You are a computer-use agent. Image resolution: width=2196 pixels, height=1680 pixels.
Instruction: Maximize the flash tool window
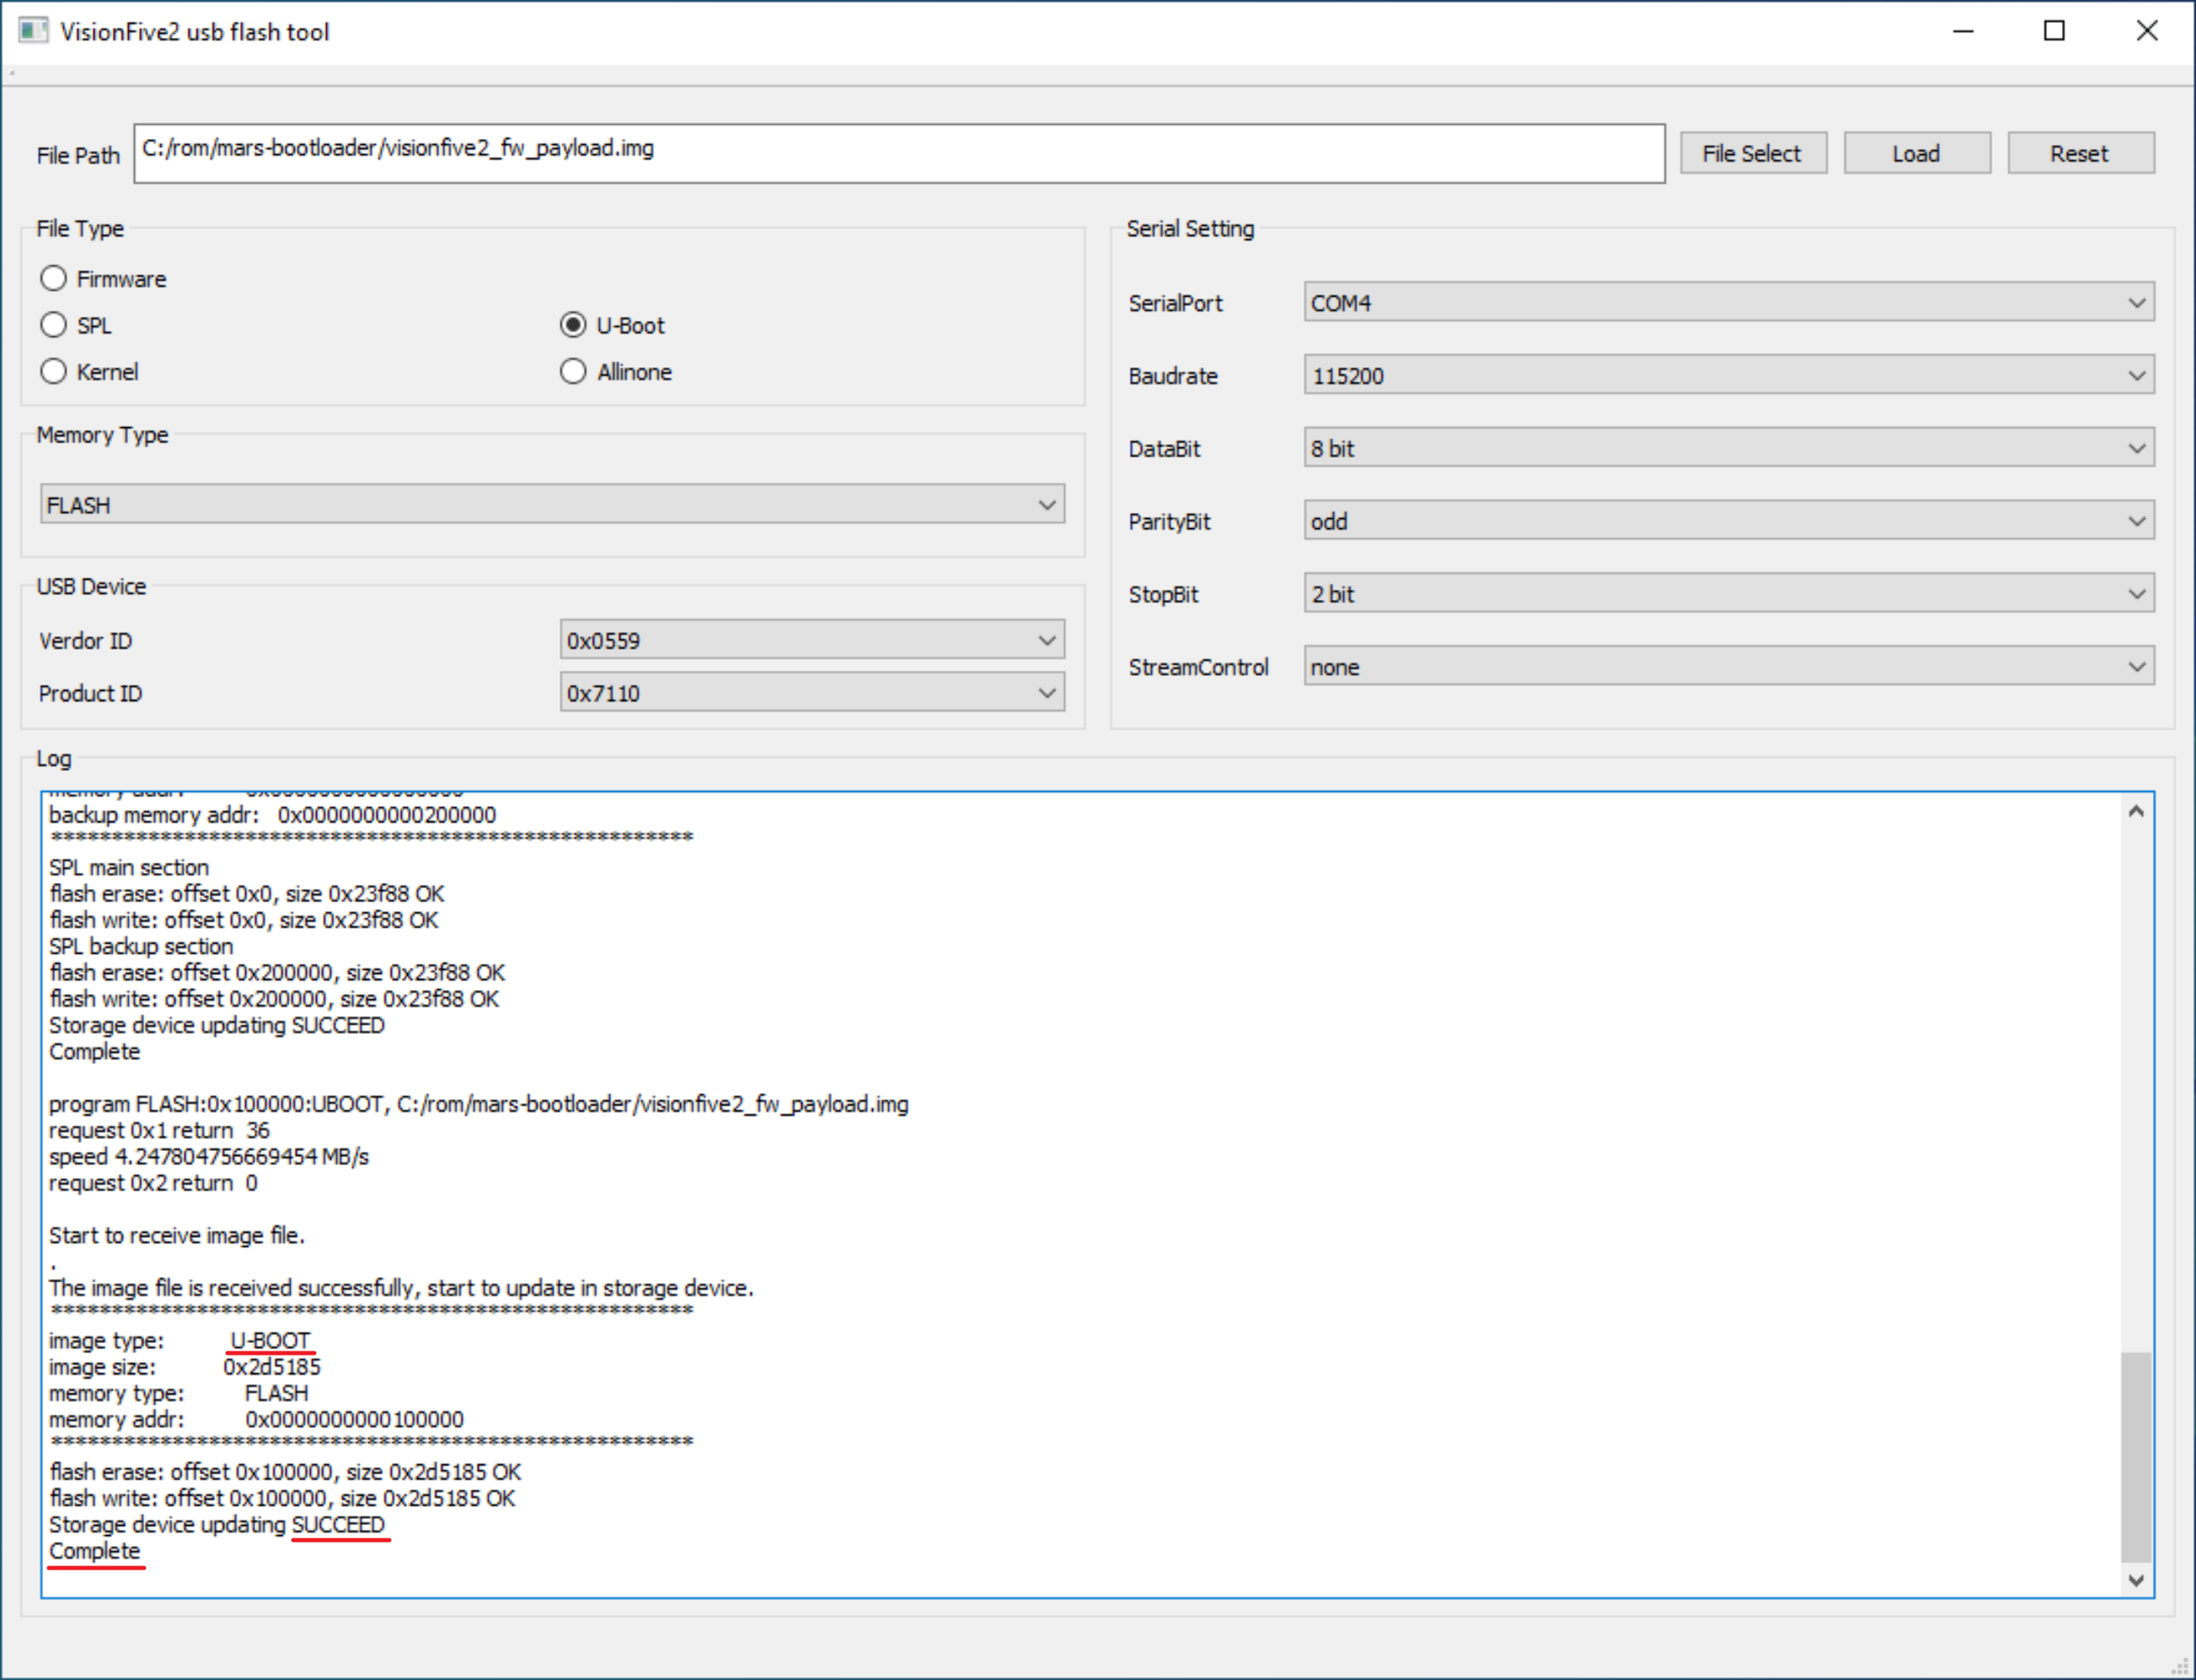pos(2054,31)
